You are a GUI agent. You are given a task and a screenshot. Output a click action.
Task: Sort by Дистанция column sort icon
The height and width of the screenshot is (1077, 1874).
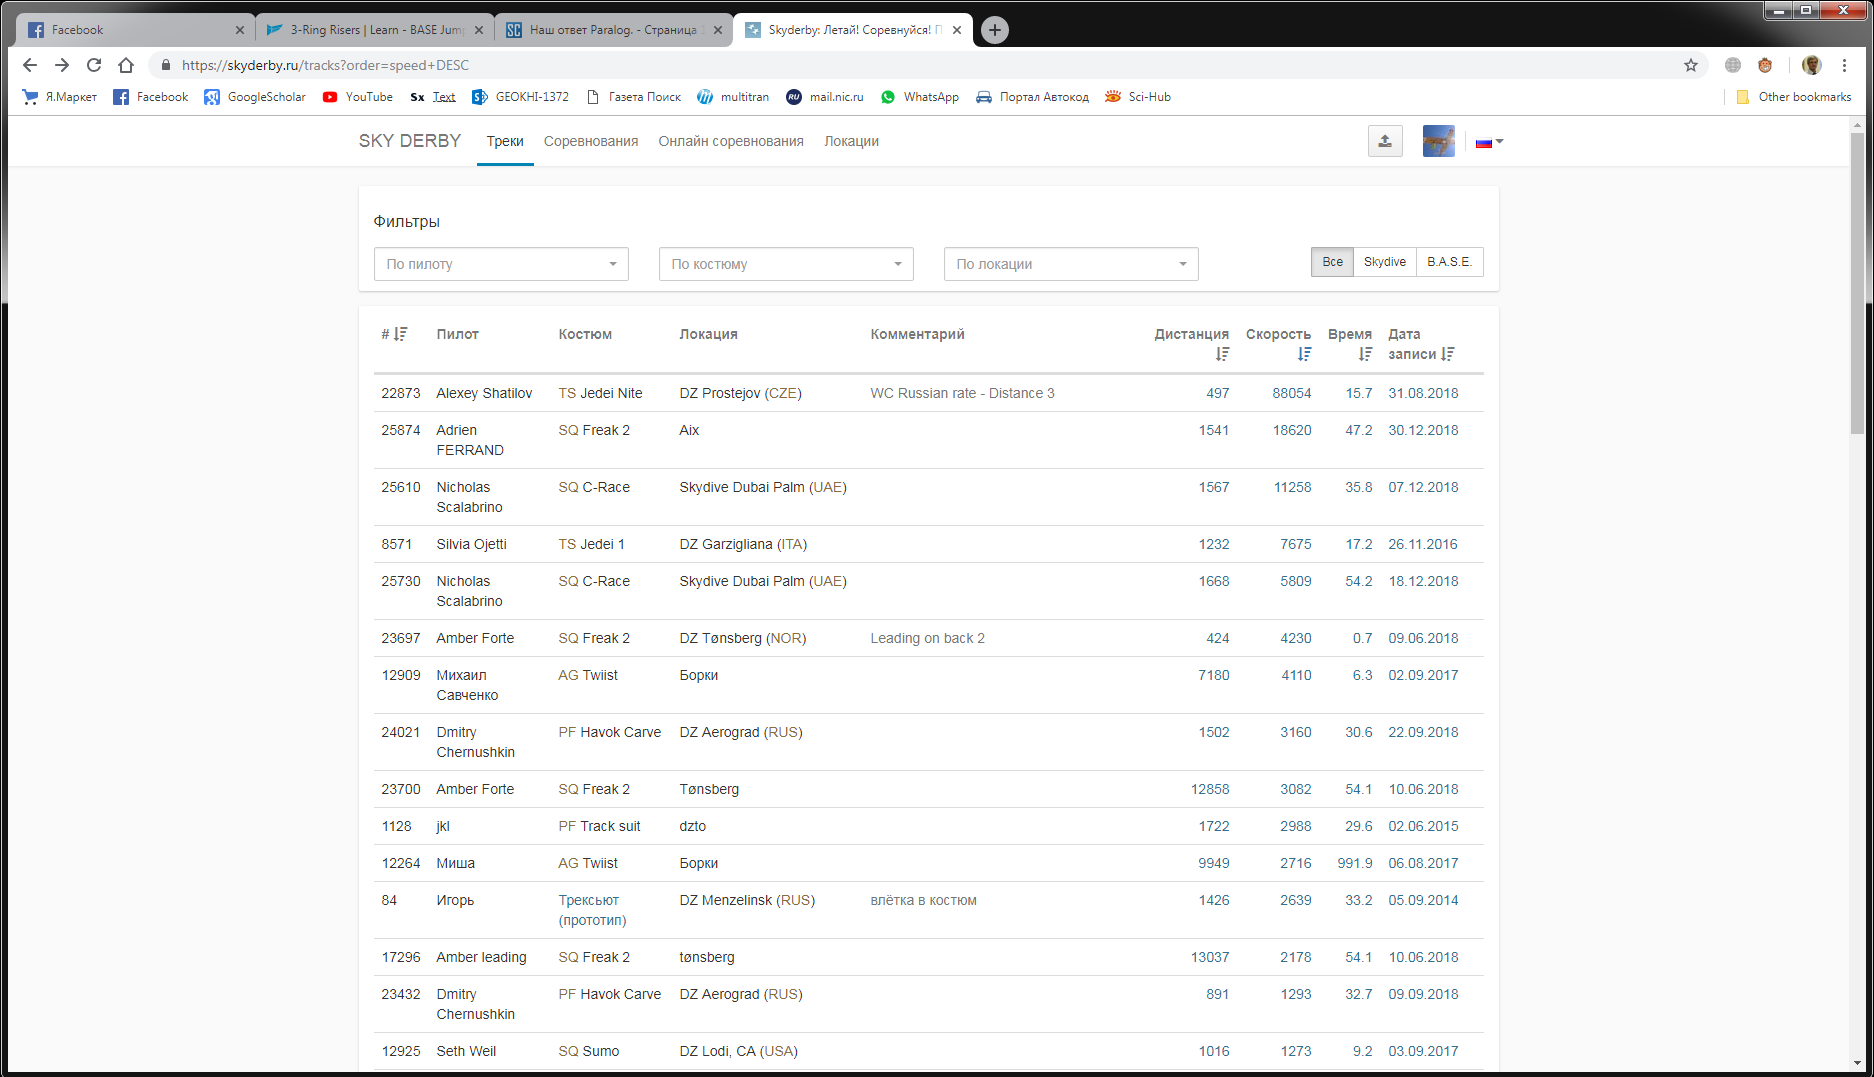pos(1222,354)
